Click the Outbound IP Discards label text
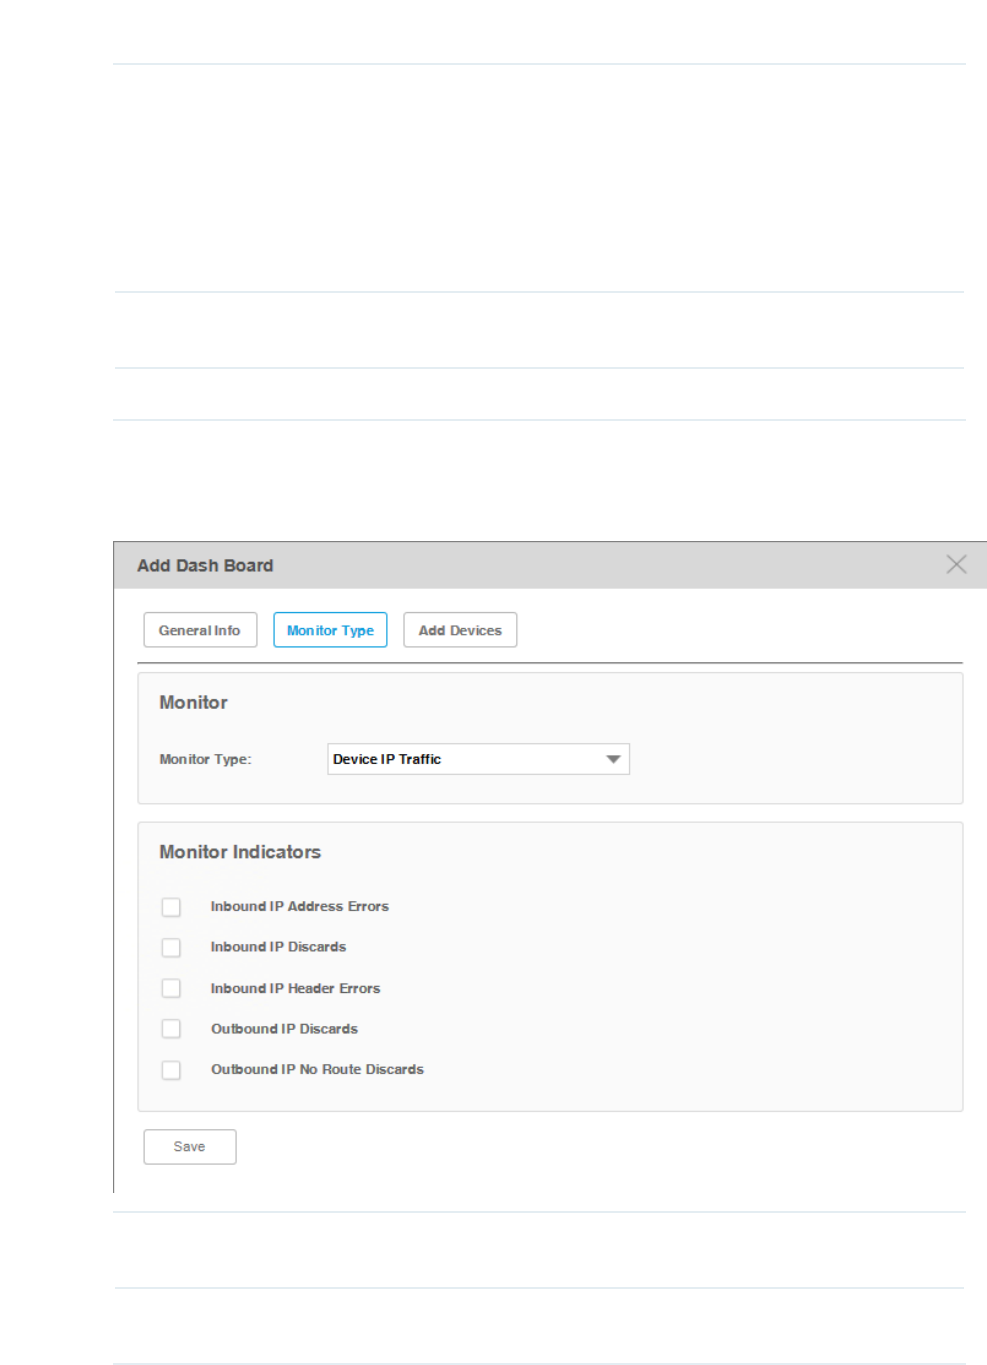Image resolution: width=987 pixels, height=1365 pixels. [x=284, y=1029]
